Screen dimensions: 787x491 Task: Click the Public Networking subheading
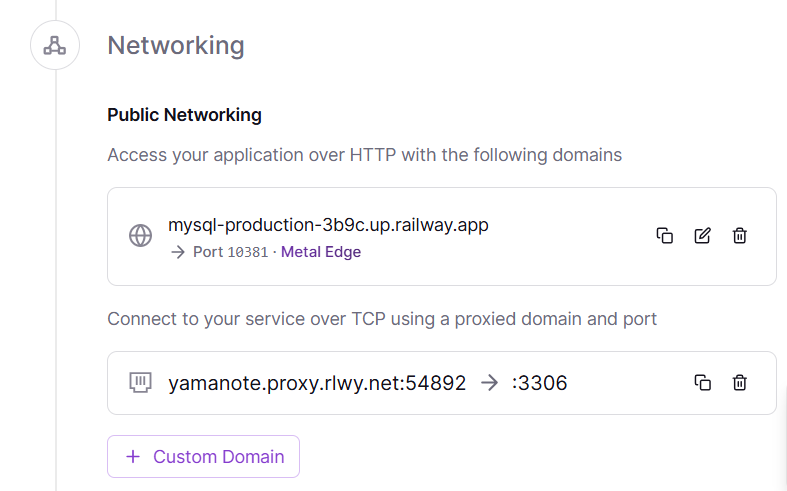pyautogui.click(x=184, y=115)
